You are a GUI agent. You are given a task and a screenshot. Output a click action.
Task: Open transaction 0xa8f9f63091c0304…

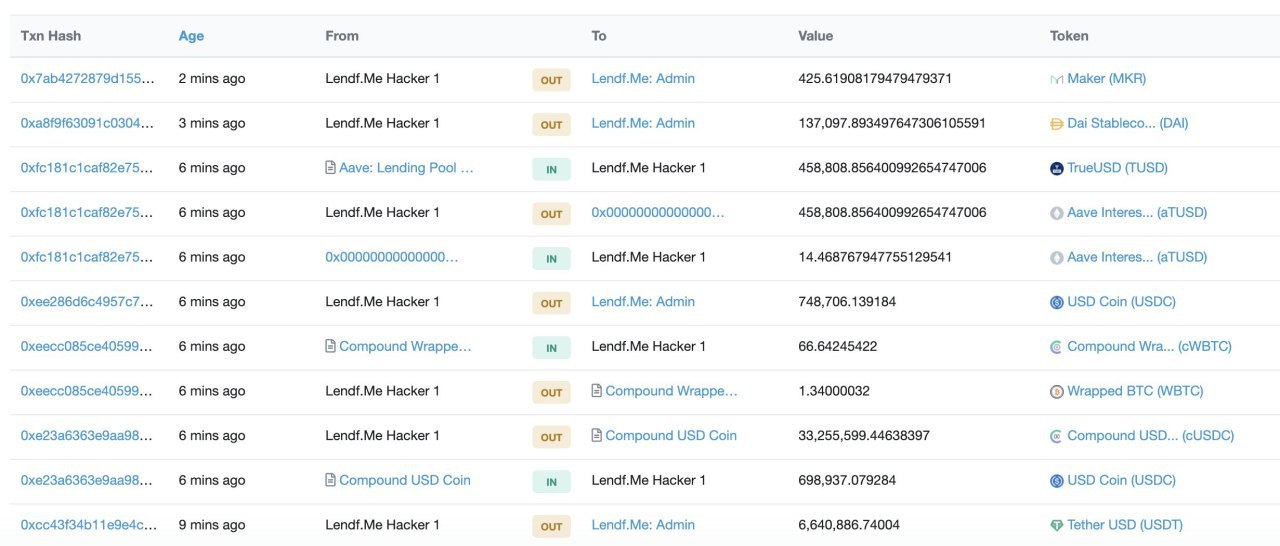[88, 124]
